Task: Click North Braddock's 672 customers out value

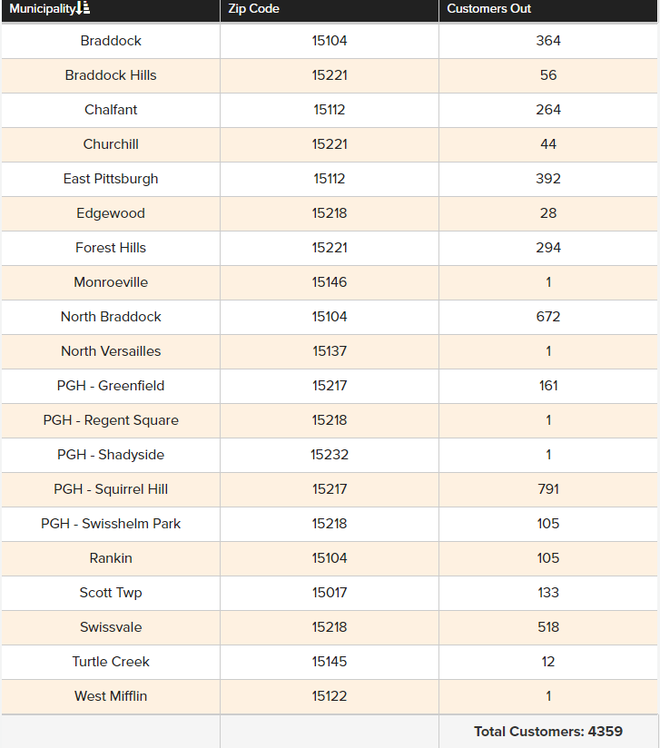Action: [x=548, y=317]
